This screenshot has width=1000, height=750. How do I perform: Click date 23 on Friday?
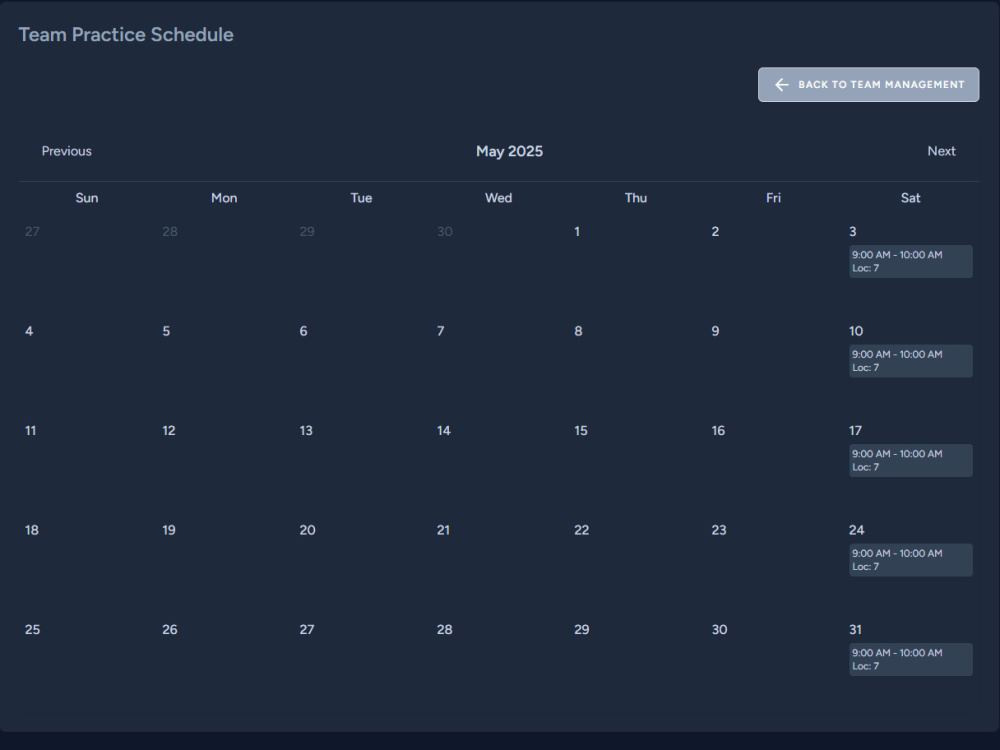click(x=719, y=530)
